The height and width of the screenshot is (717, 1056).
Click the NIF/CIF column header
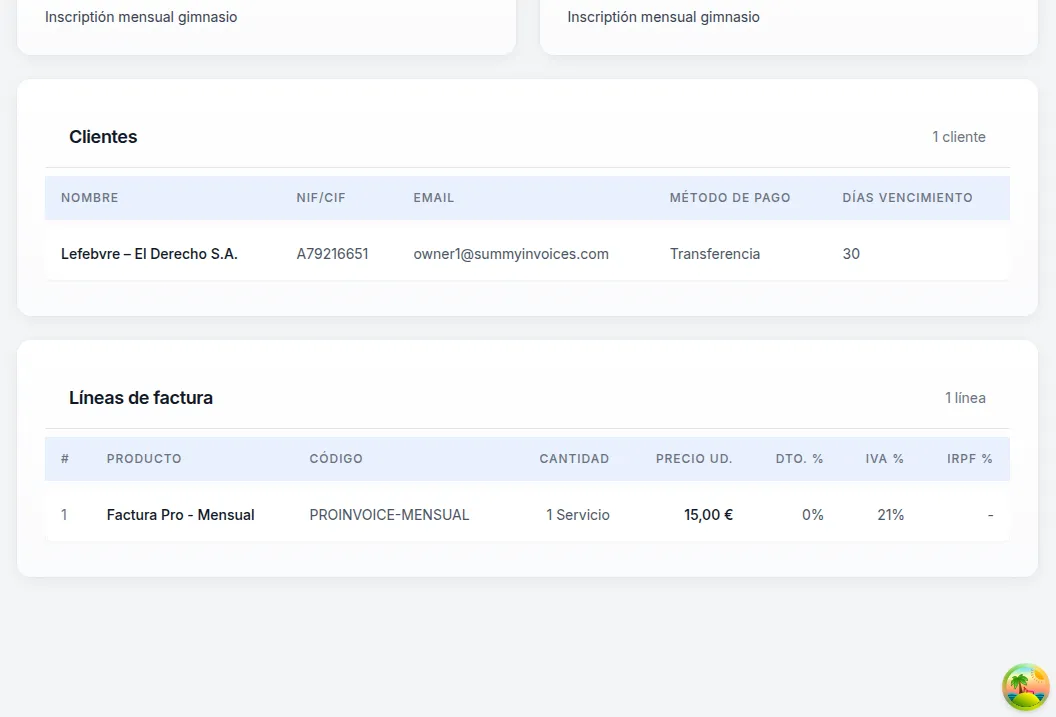(x=321, y=198)
